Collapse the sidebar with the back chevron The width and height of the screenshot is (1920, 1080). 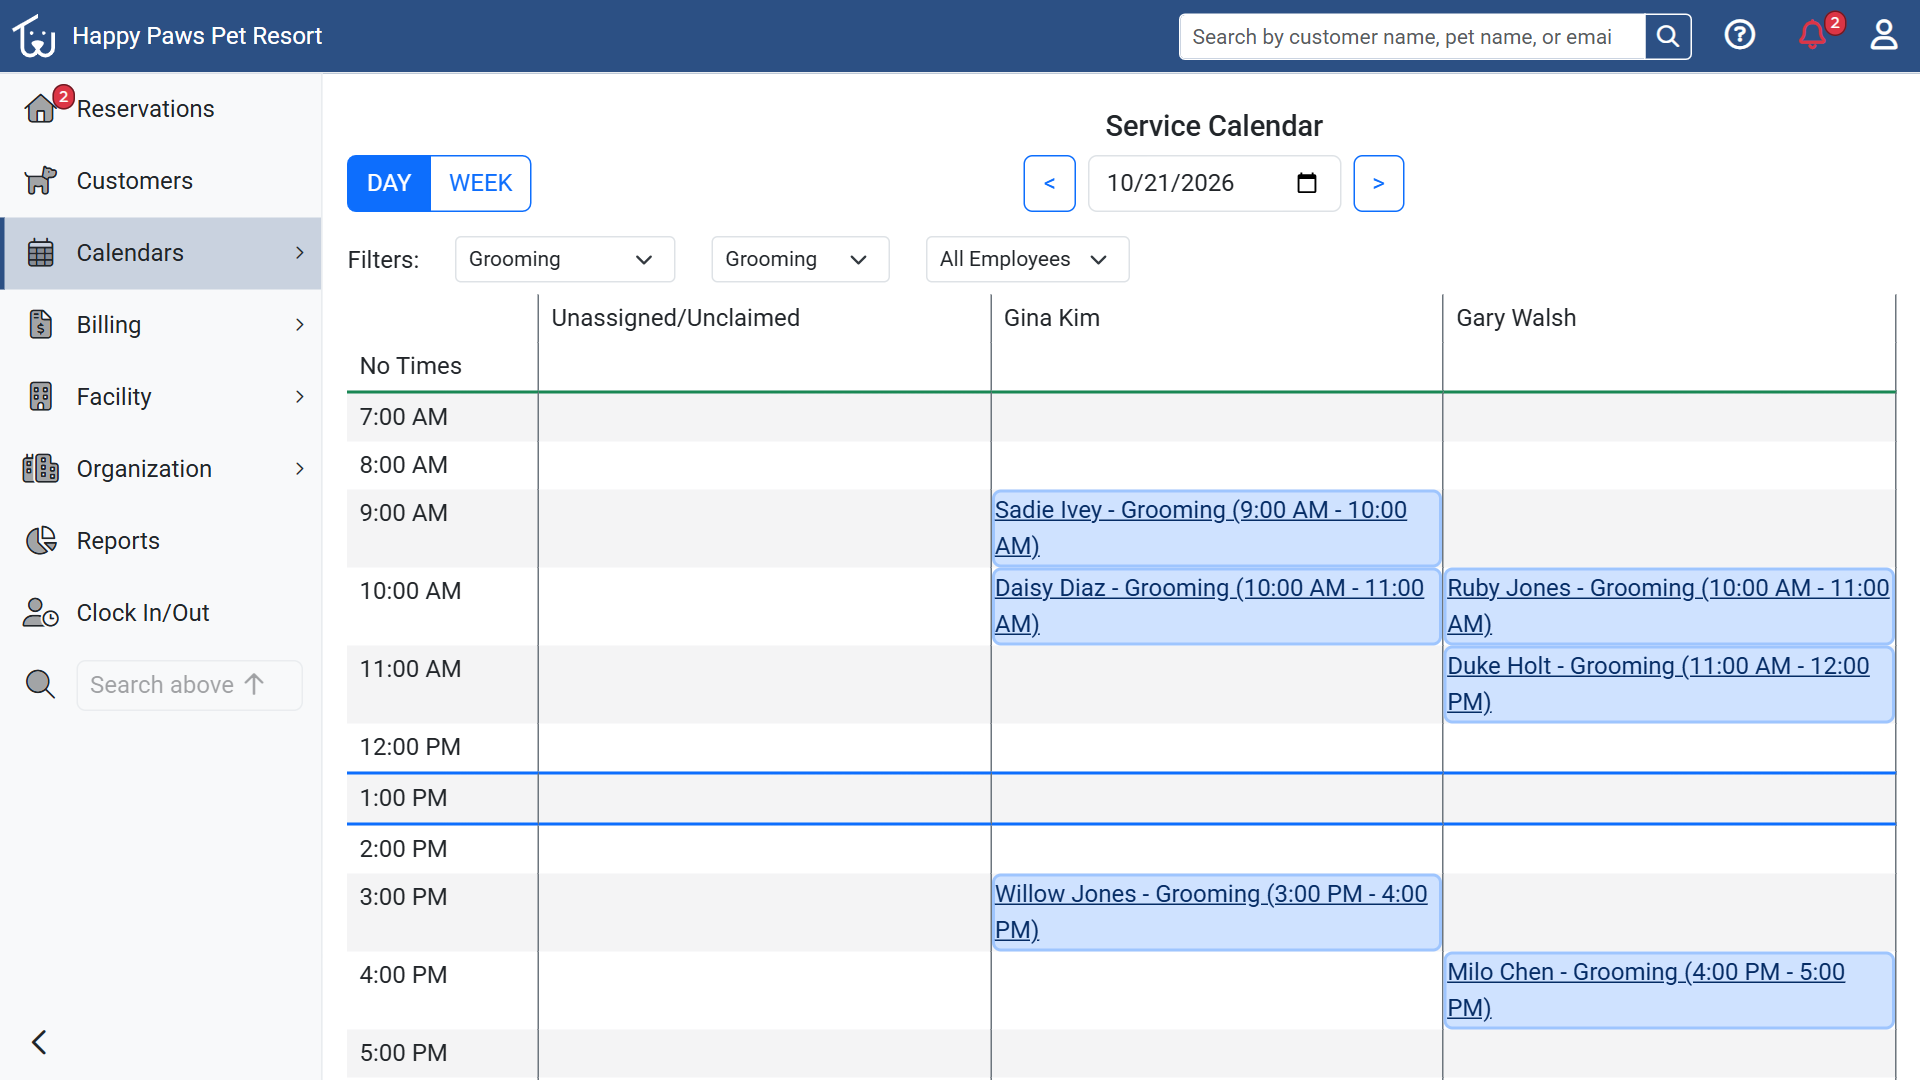(x=39, y=1042)
